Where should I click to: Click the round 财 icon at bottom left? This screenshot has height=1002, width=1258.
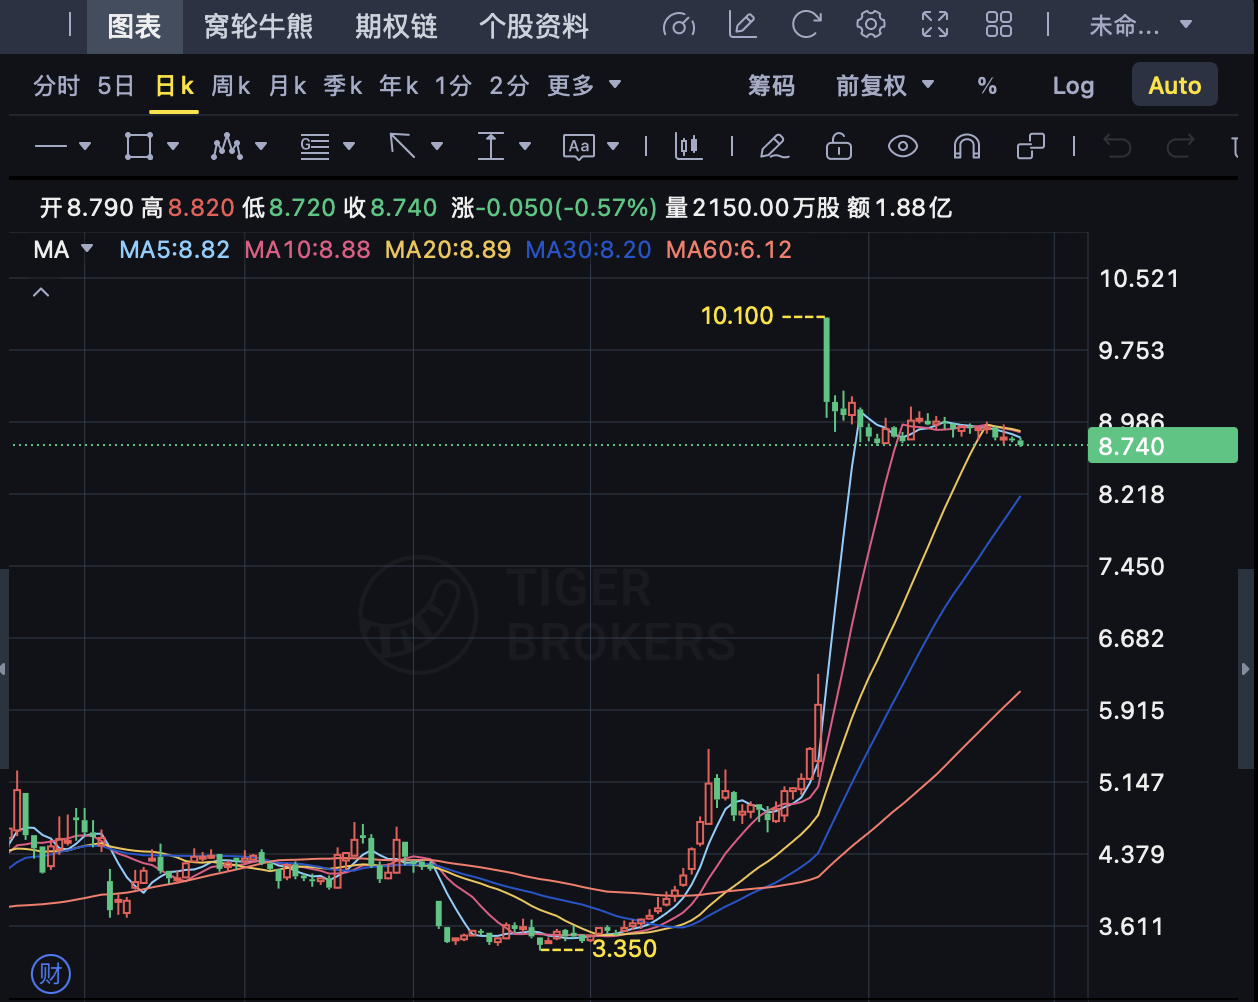[51, 972]
